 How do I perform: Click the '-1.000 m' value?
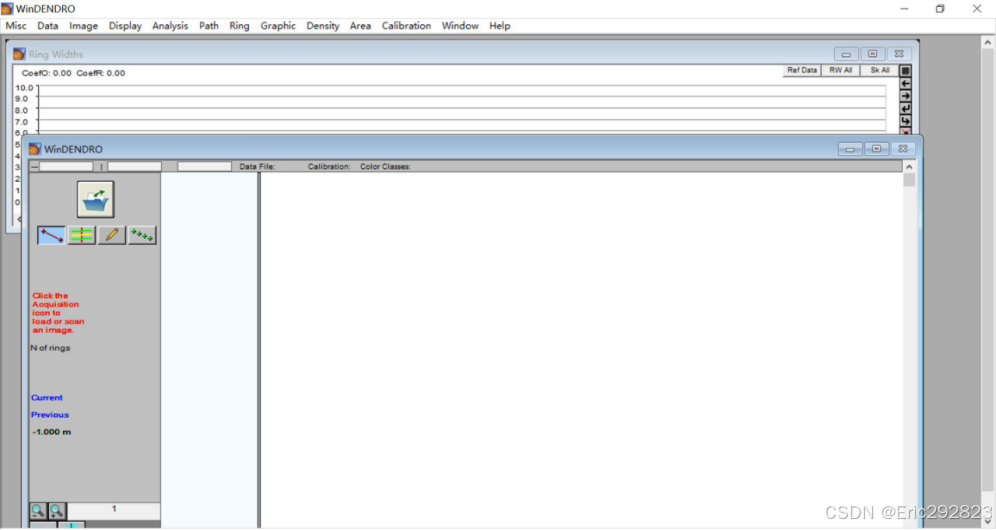[x=51, y=432]
